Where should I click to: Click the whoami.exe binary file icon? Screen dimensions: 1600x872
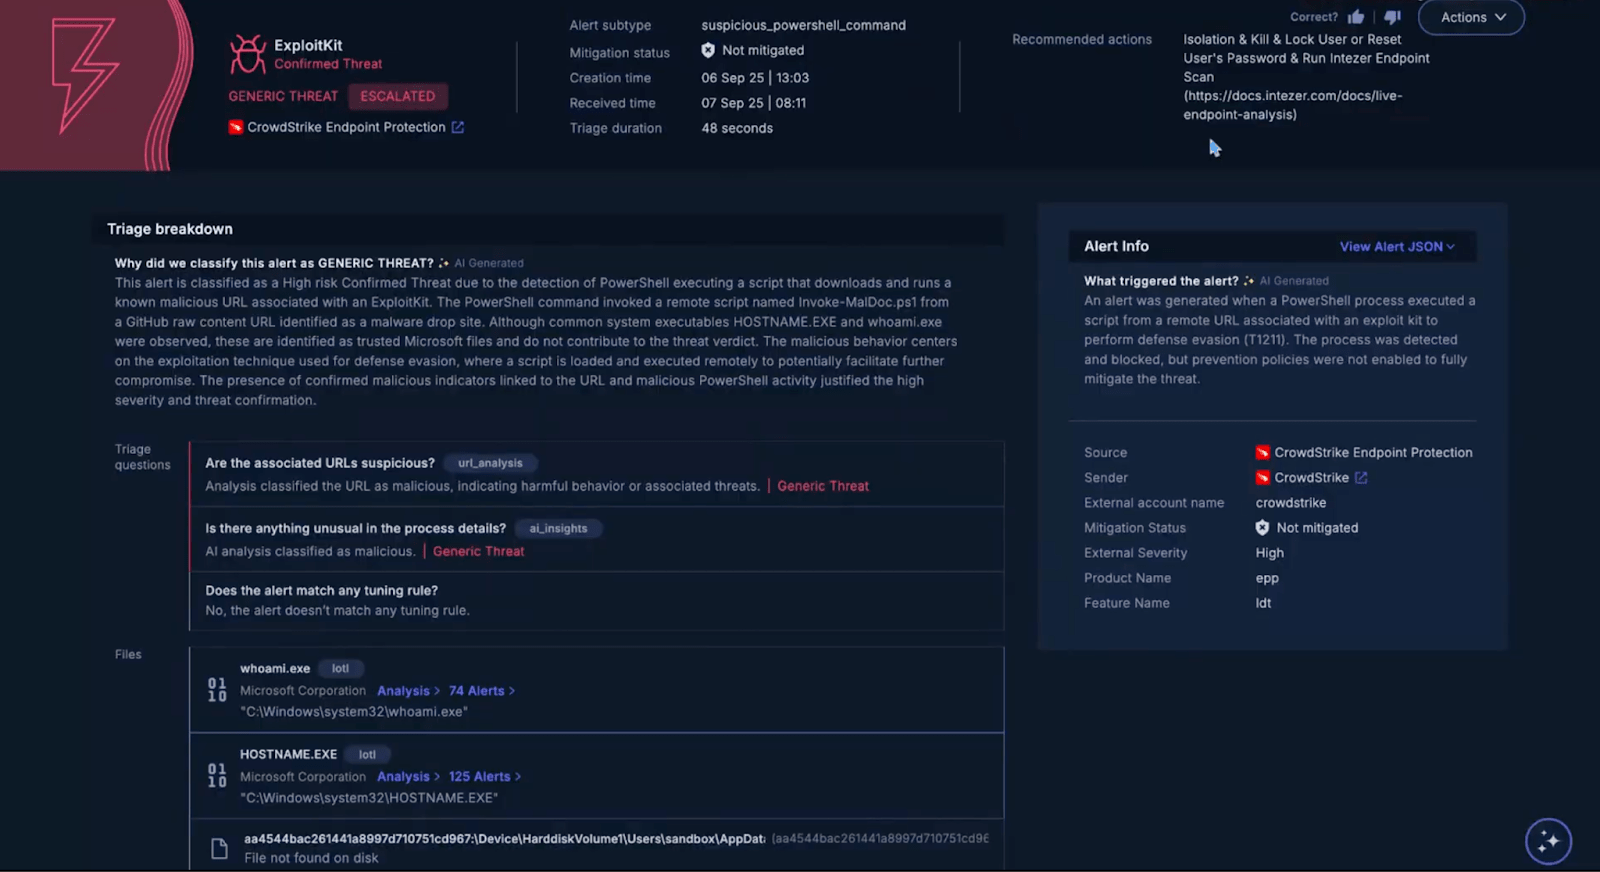click(x=217, y=690)
